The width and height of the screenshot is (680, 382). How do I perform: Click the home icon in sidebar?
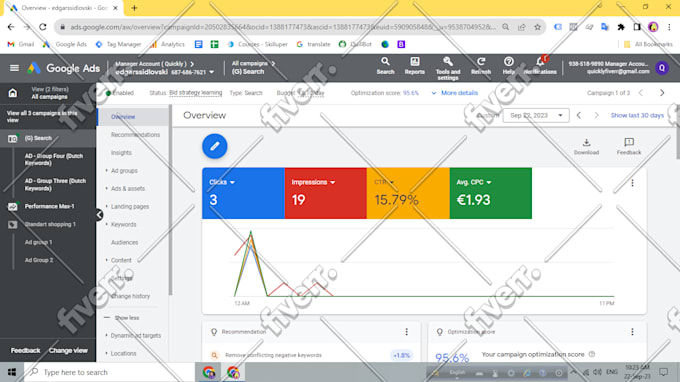[13, 93]
